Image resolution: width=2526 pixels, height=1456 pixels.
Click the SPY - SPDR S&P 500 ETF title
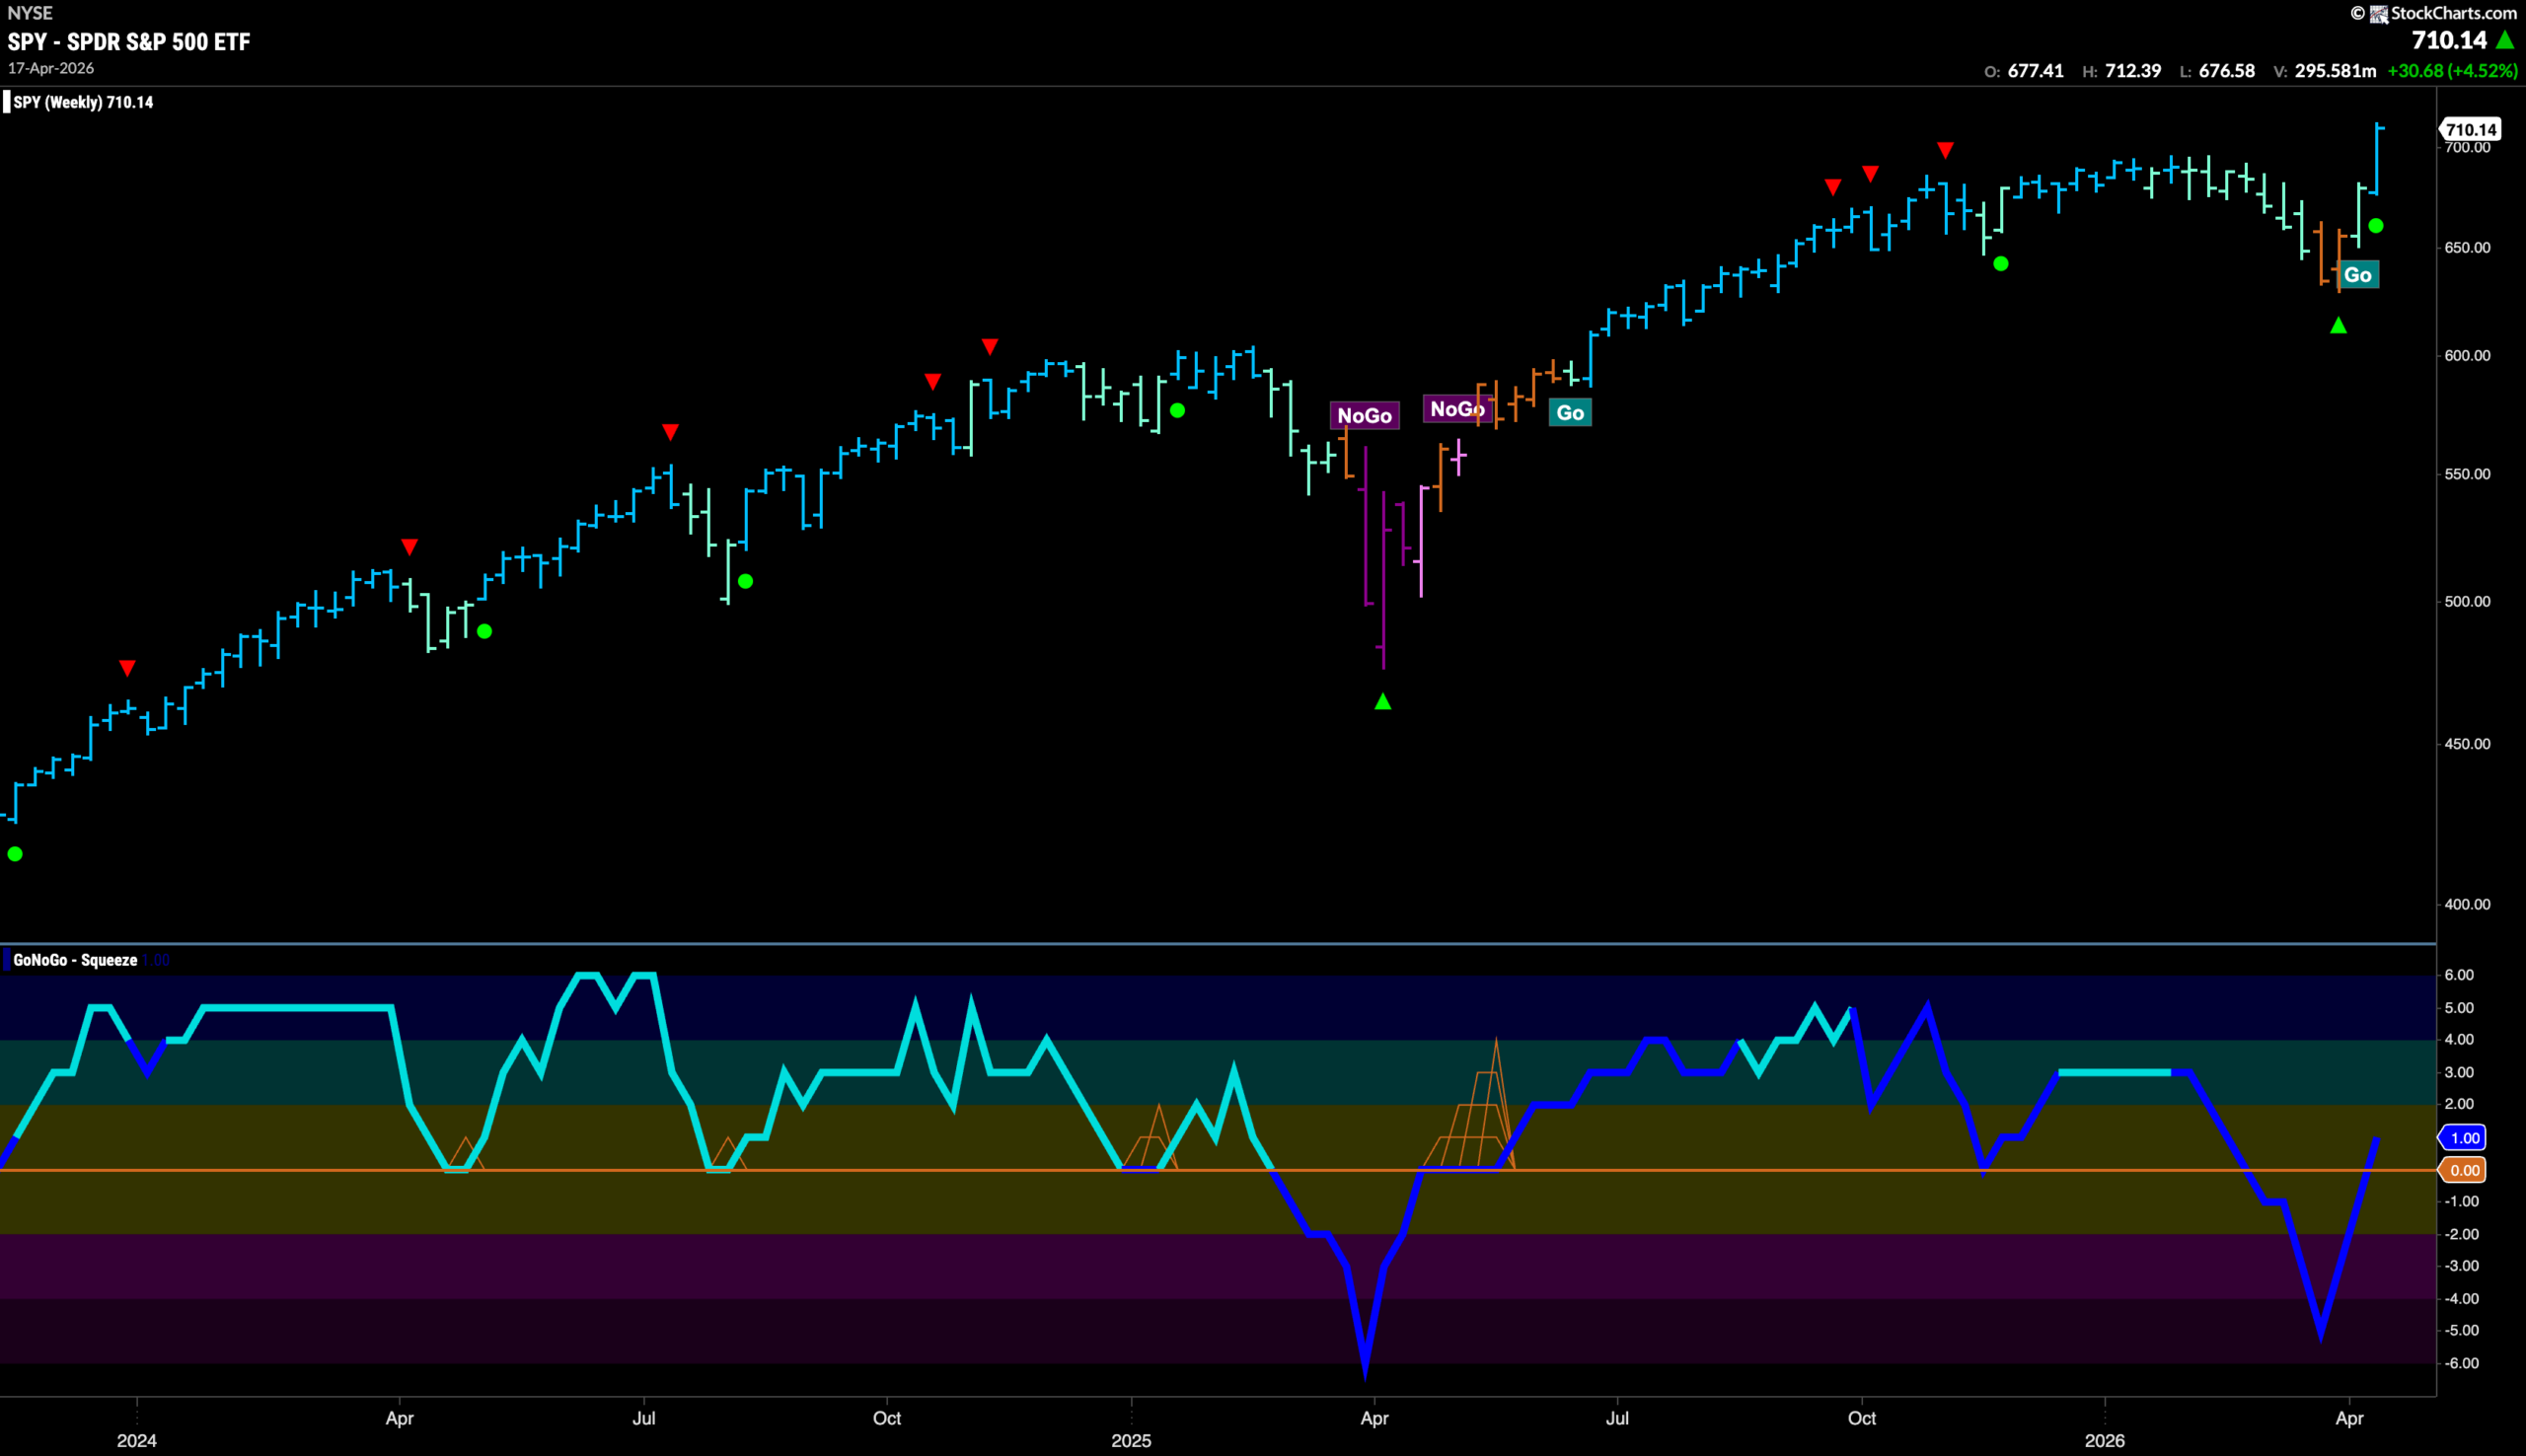point(129,42)
